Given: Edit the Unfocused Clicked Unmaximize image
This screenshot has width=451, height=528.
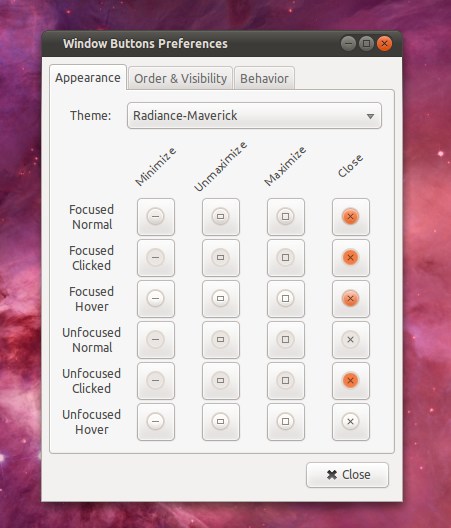Looking at the screenshot, I should pos(221,381).
